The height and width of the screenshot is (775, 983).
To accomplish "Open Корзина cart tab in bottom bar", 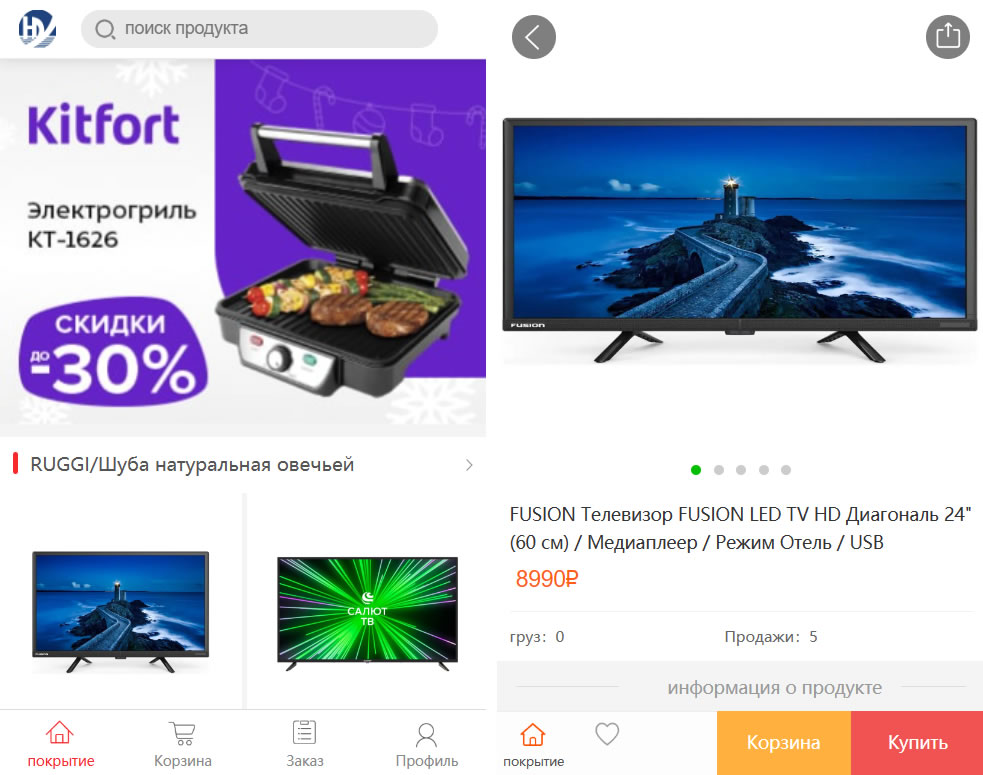I will coord(183,744).
